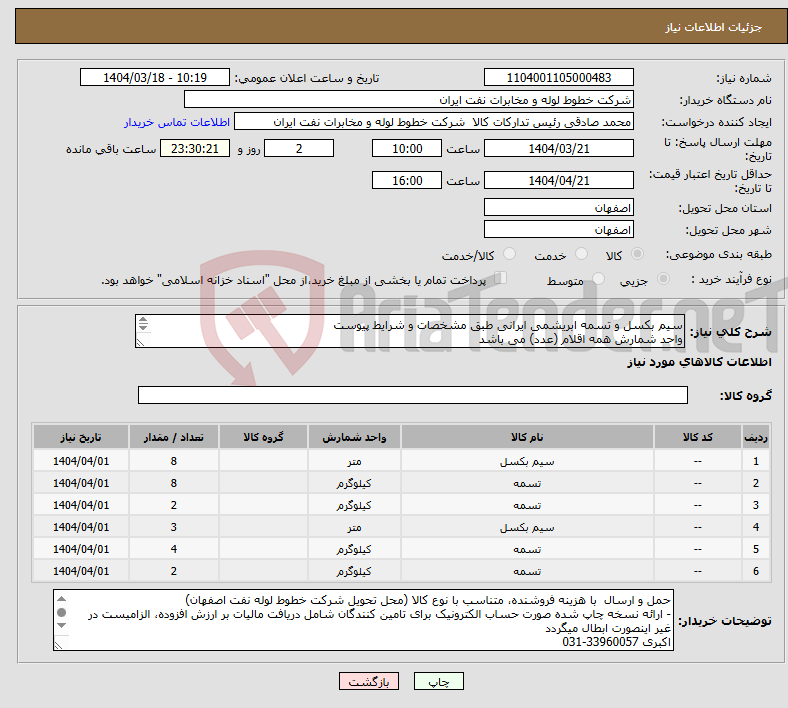Click the resize grip of توضیحات خریدار box

pyautogui.click(x=59, y=645)
